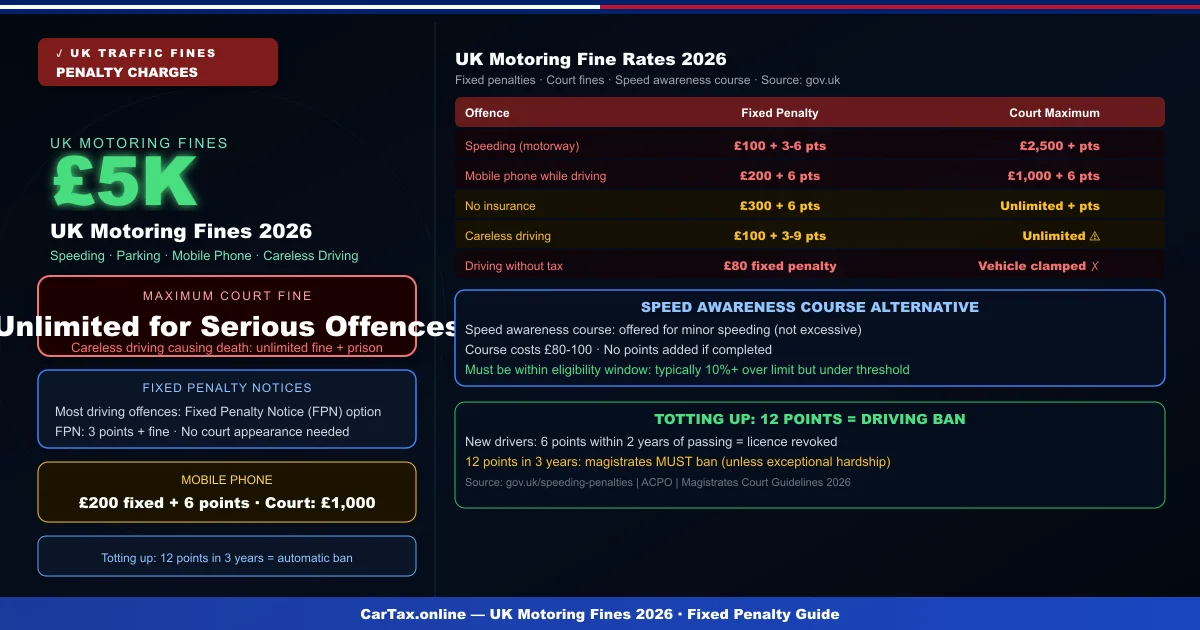Expand the Totting Up details section
The height and width of the screenshot is (630, 1200).
coord(810,455)
